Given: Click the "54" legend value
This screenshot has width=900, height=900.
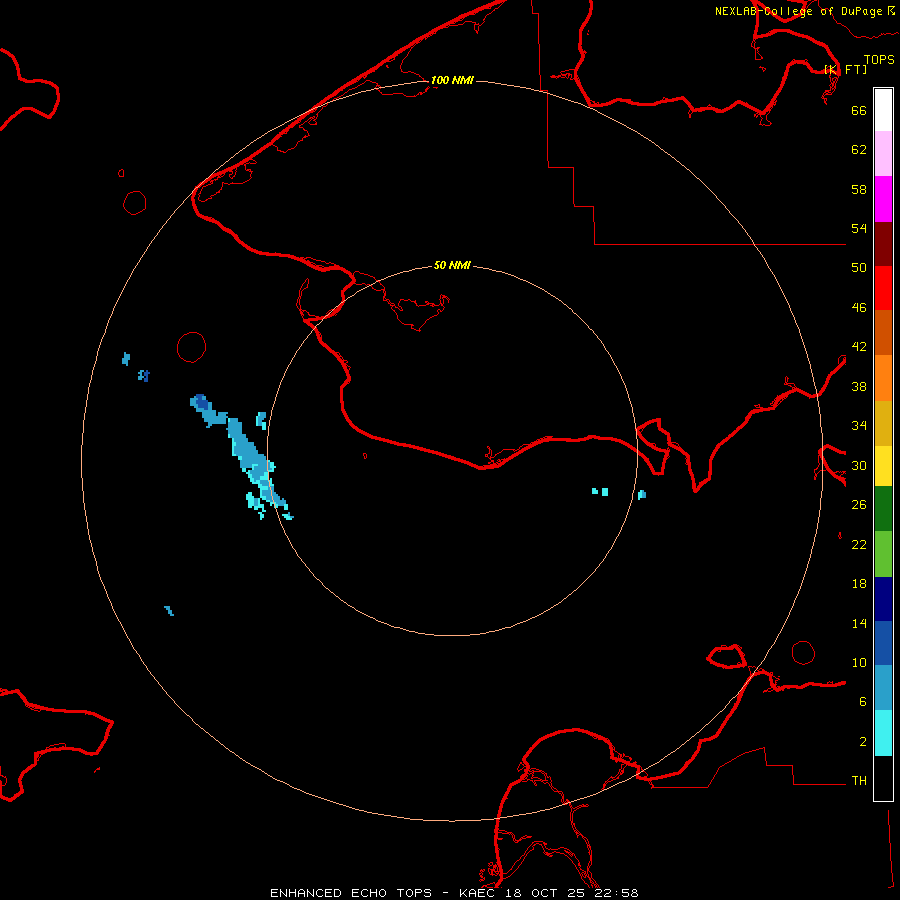Looking at the screenshot, I should coord(859,228).
